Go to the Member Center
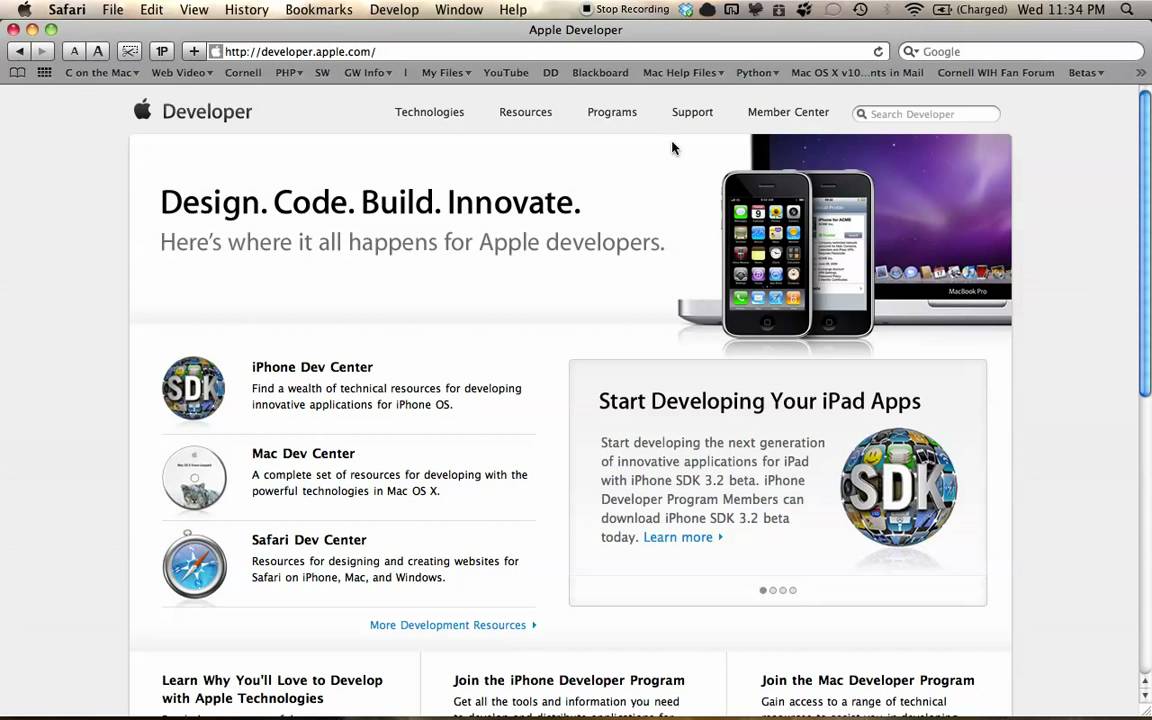This screenshot has height=720, width=1152. [x=788, y=112]
